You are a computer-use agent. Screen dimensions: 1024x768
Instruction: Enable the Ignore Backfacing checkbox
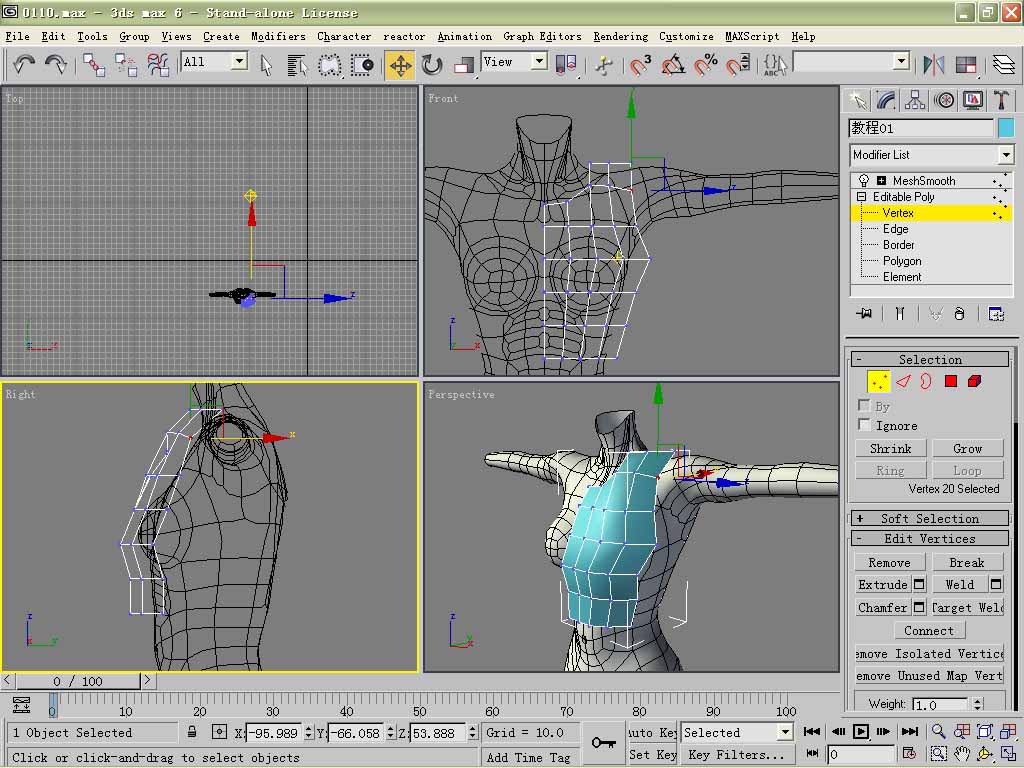[x=864, y=425]
